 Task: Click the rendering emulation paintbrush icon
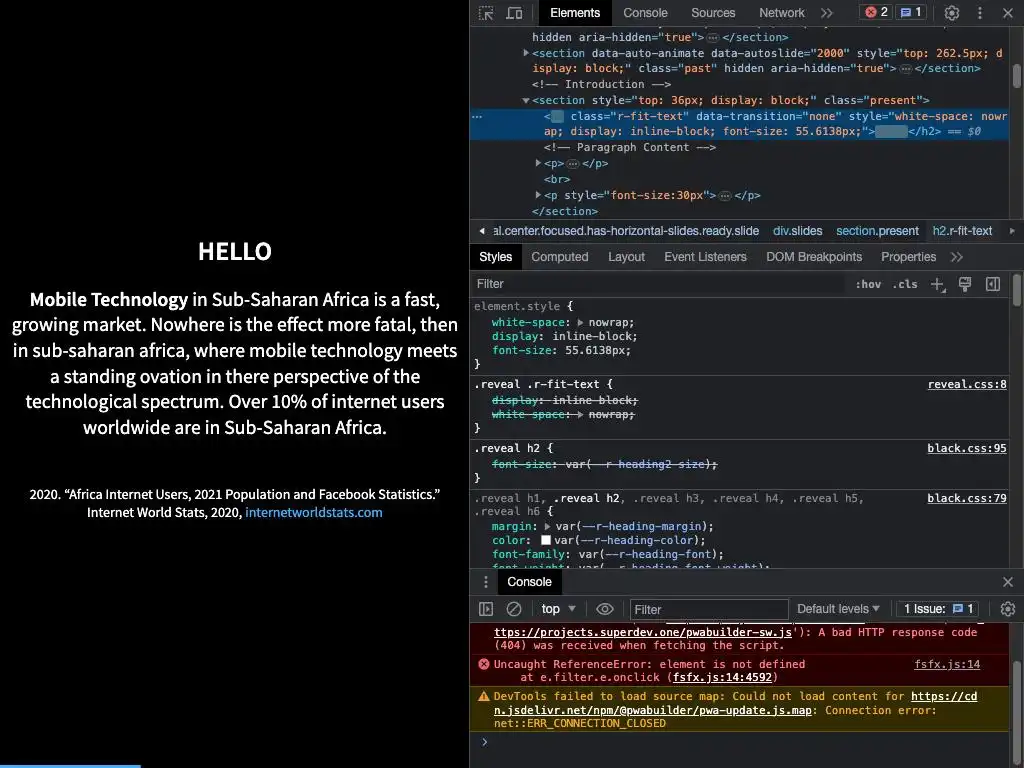(x=965, y=284)
